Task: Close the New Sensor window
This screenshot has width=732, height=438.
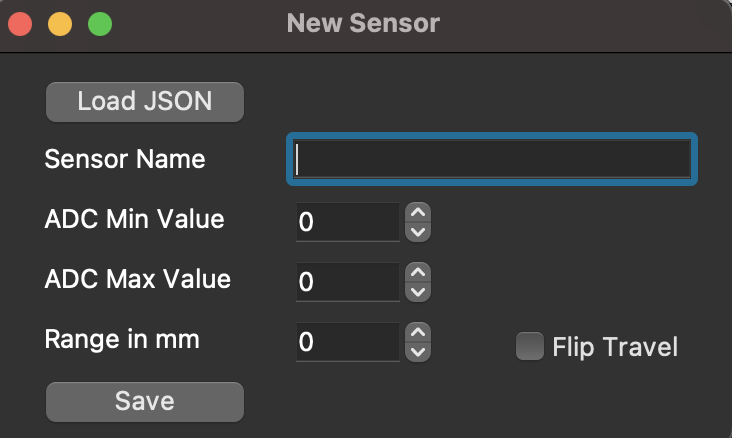Action: pyautogui.click(x=20, y=23)
